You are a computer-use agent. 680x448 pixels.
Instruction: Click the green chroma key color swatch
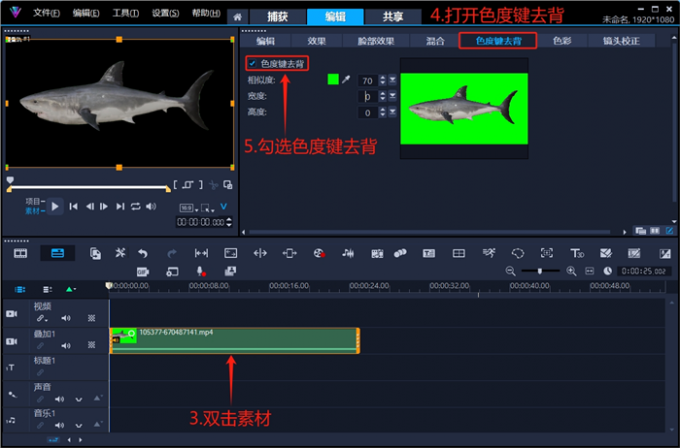333,80
